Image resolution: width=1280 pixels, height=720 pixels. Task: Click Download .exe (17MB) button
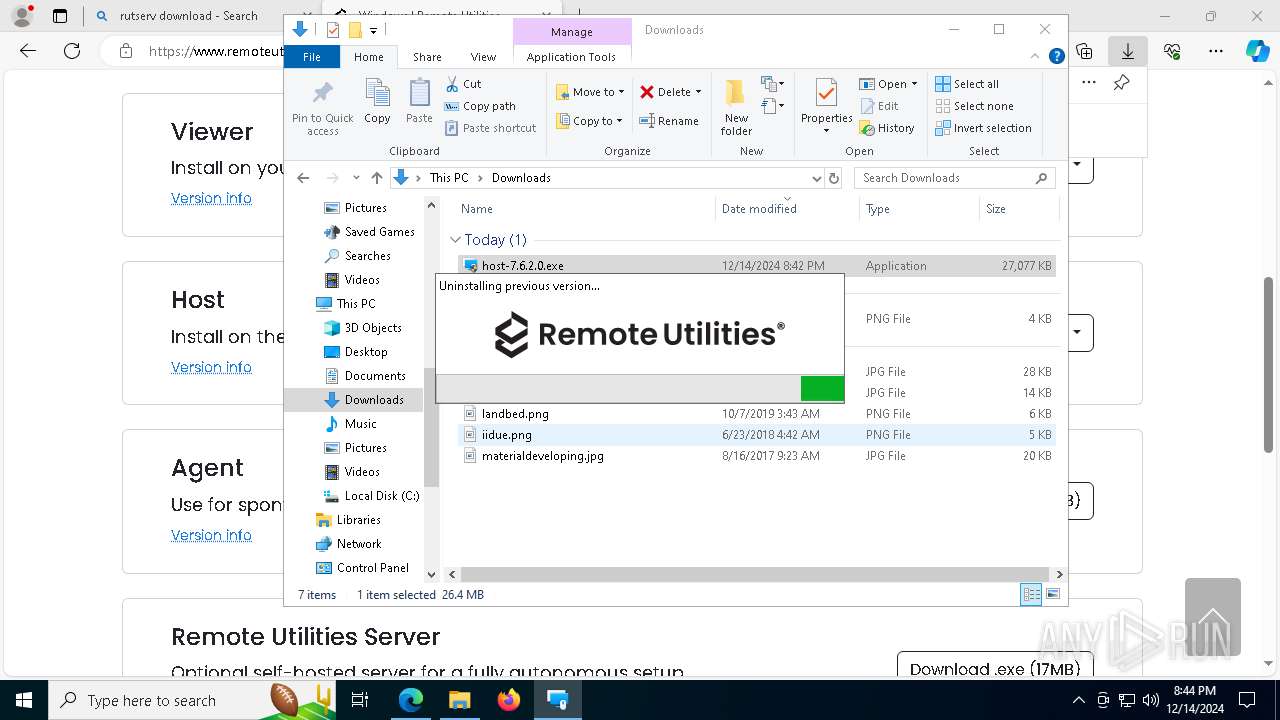coord(995,669)
